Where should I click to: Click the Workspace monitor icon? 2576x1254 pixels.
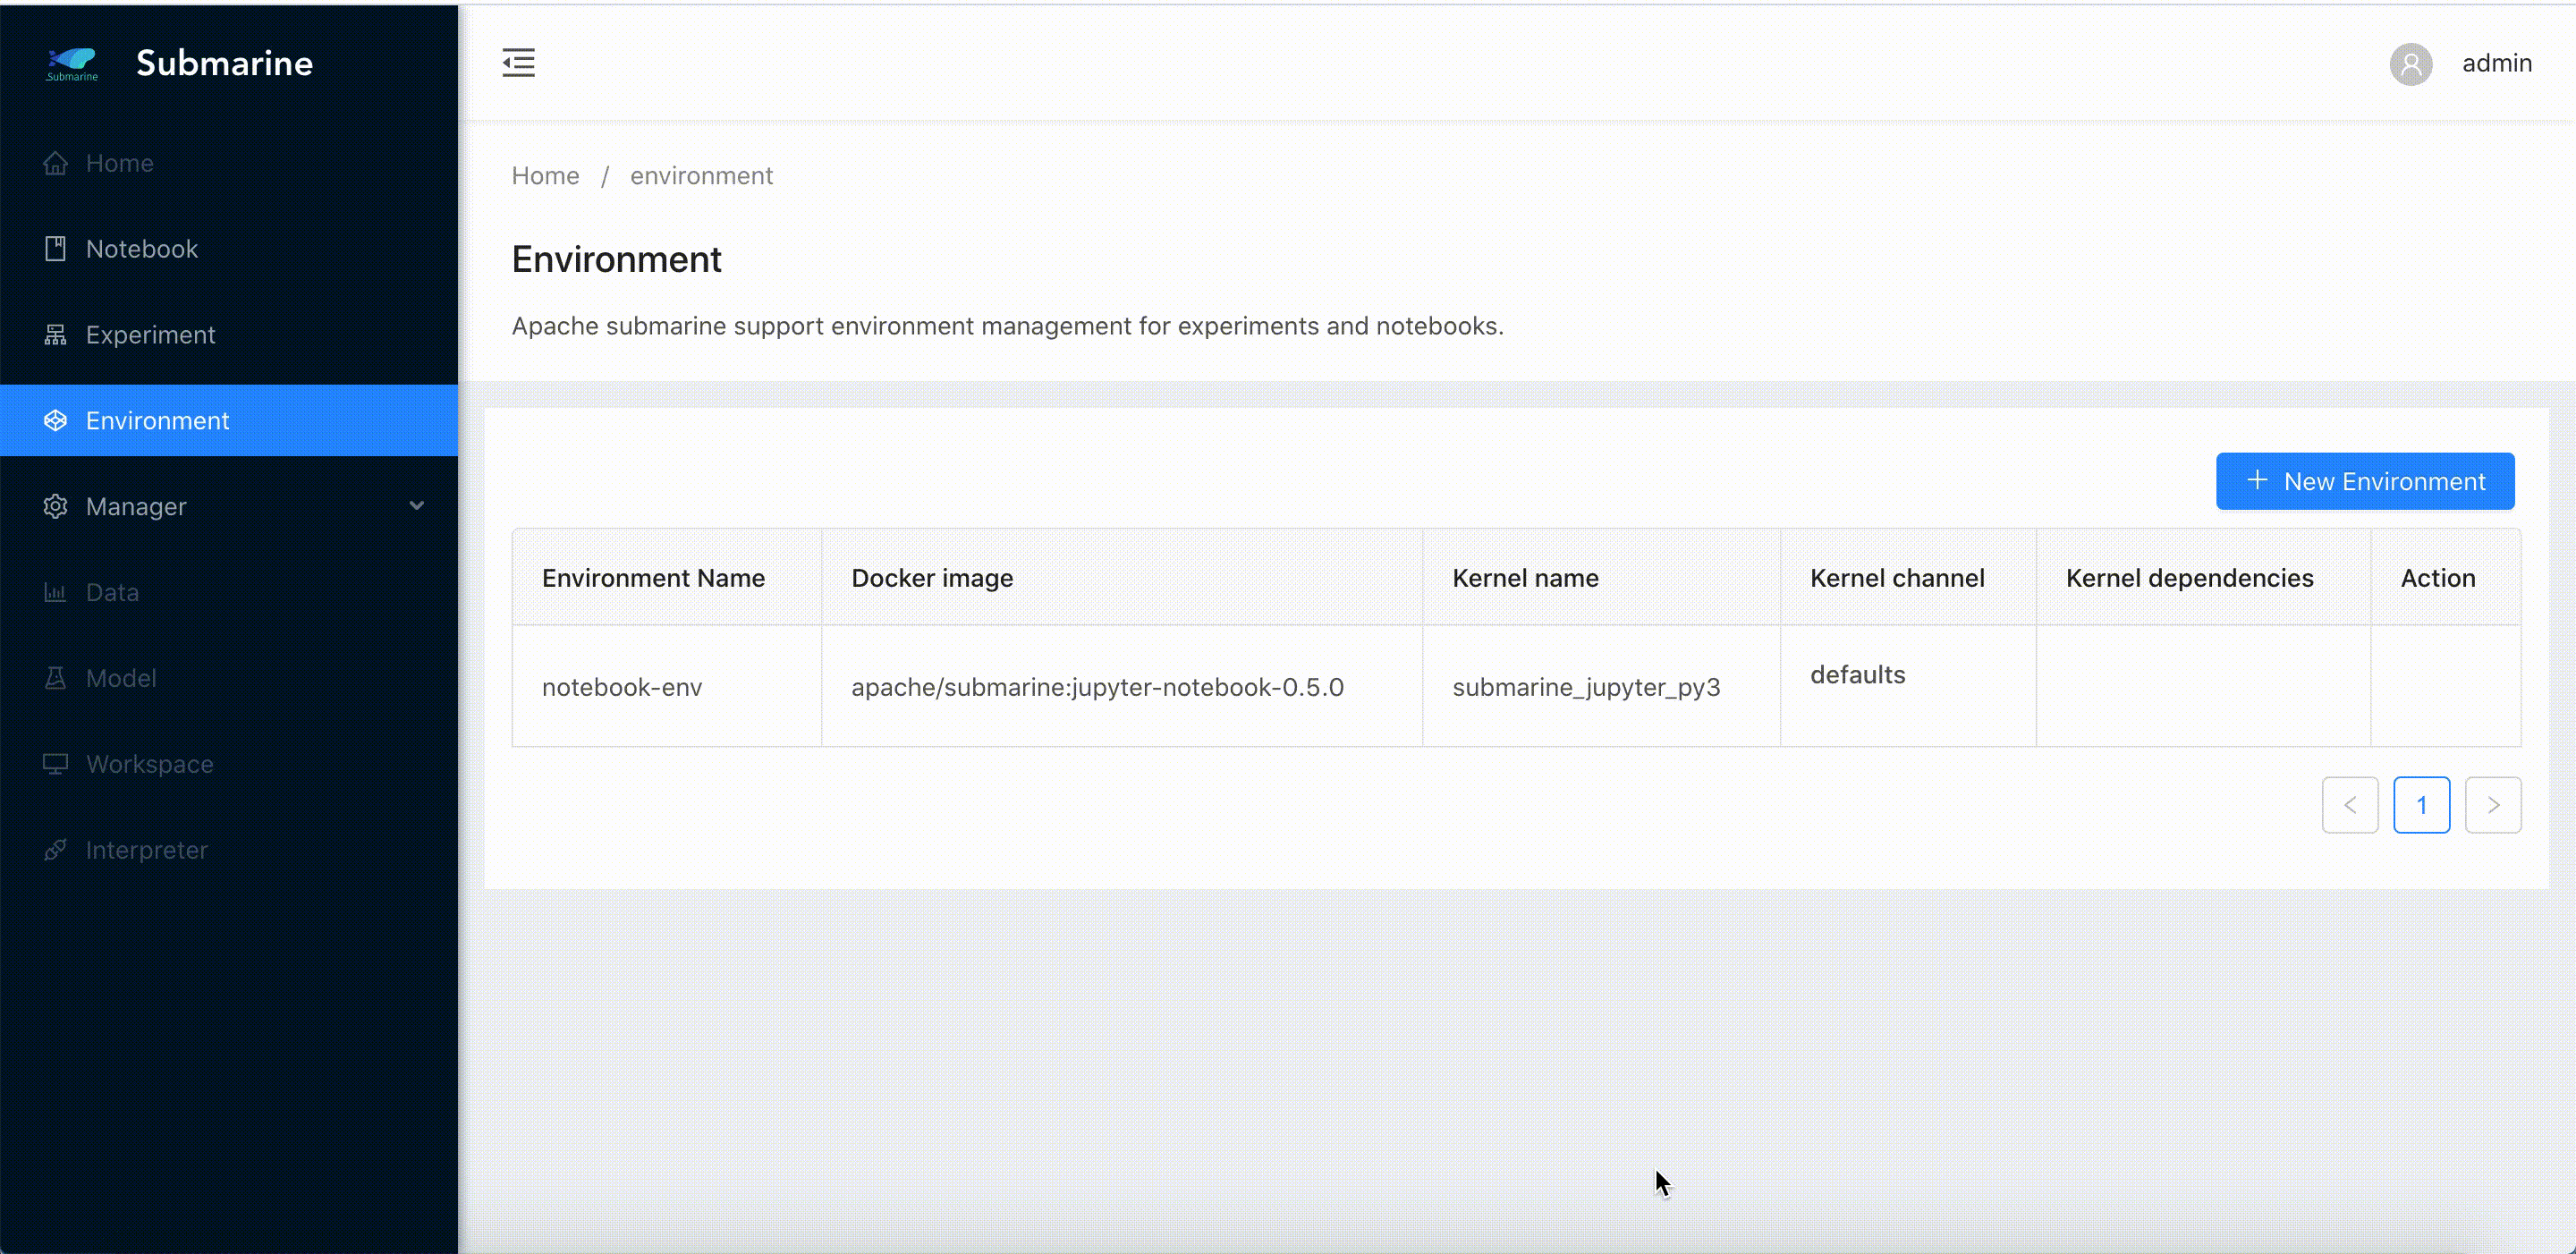point(55,764)
